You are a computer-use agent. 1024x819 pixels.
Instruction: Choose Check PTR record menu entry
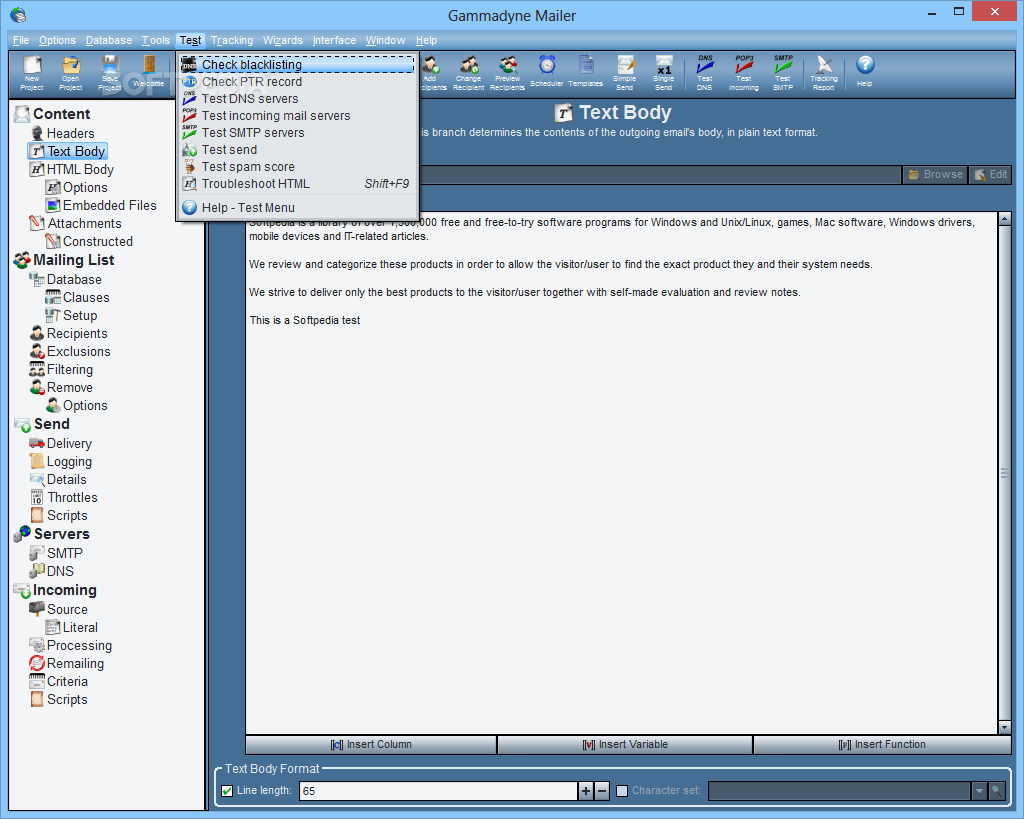[x=298, y=82]
